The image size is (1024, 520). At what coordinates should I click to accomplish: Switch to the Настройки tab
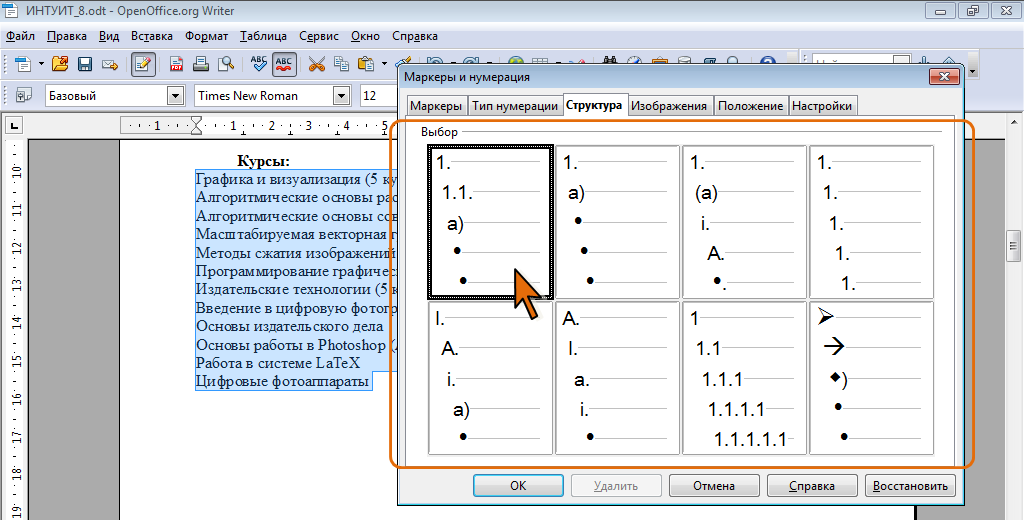pyautogui.click(x=822, y=106)
